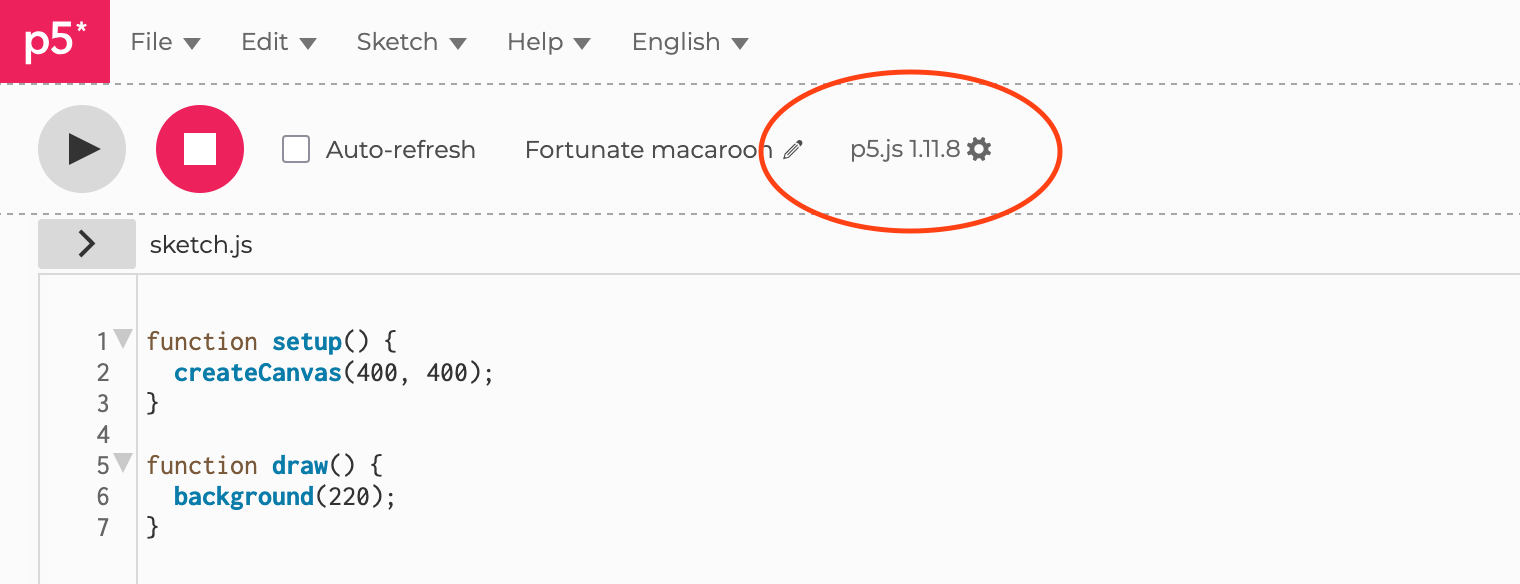The image size is (1520, 584).
Task: Select the sketch.js tab
Action: 201,243
